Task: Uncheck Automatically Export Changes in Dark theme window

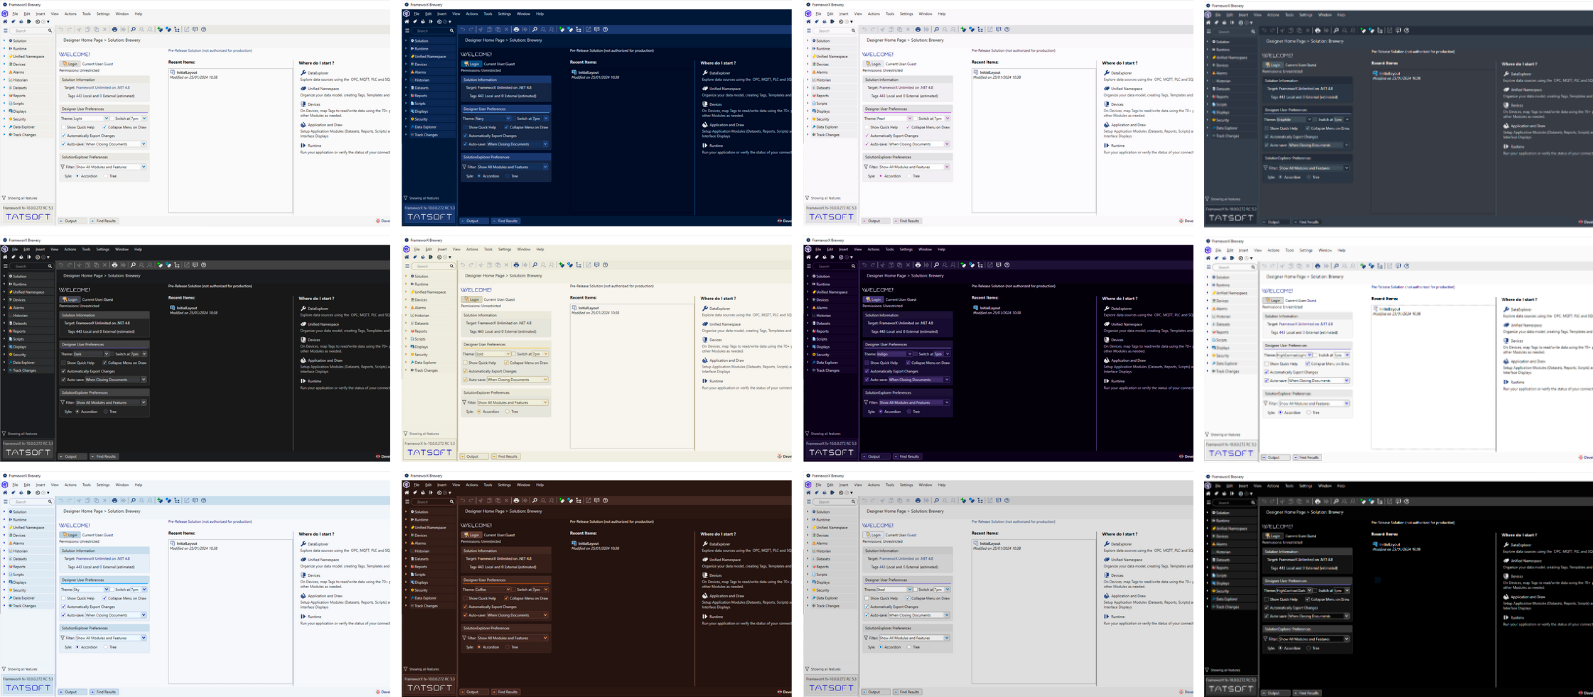Action: (x=64, y=371)
